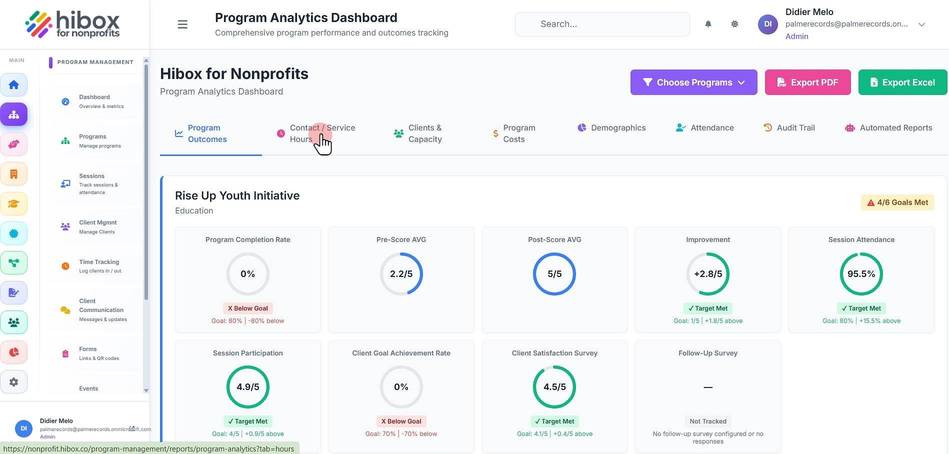Click the notification bell icon
Image resolution: width=949 pixels, height=454 pixels.
pos(708,24)
